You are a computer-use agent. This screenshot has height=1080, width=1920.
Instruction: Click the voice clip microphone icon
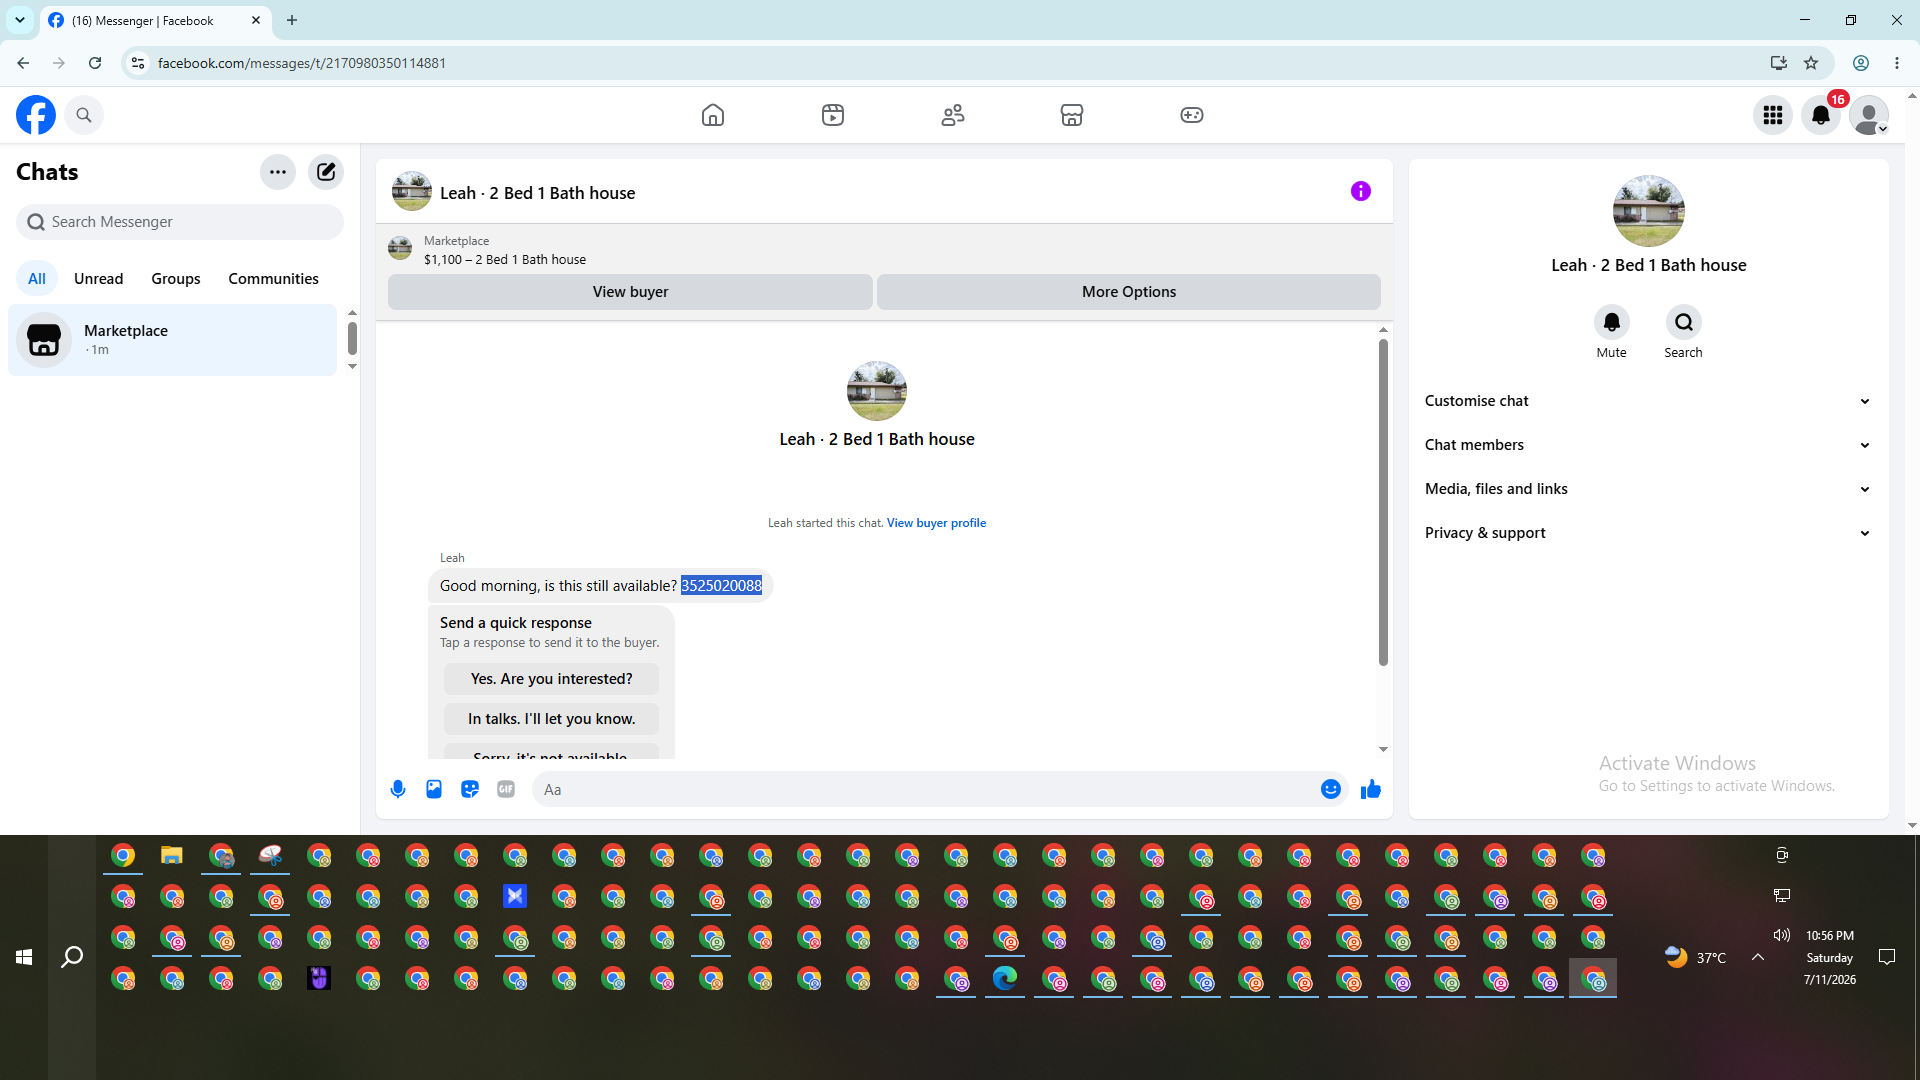[x=398, y=789]
